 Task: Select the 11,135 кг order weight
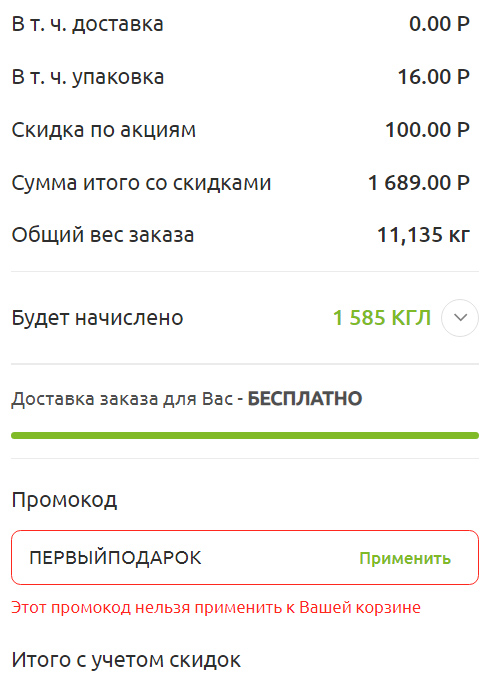pyautogui.click(x=423, y=235)
